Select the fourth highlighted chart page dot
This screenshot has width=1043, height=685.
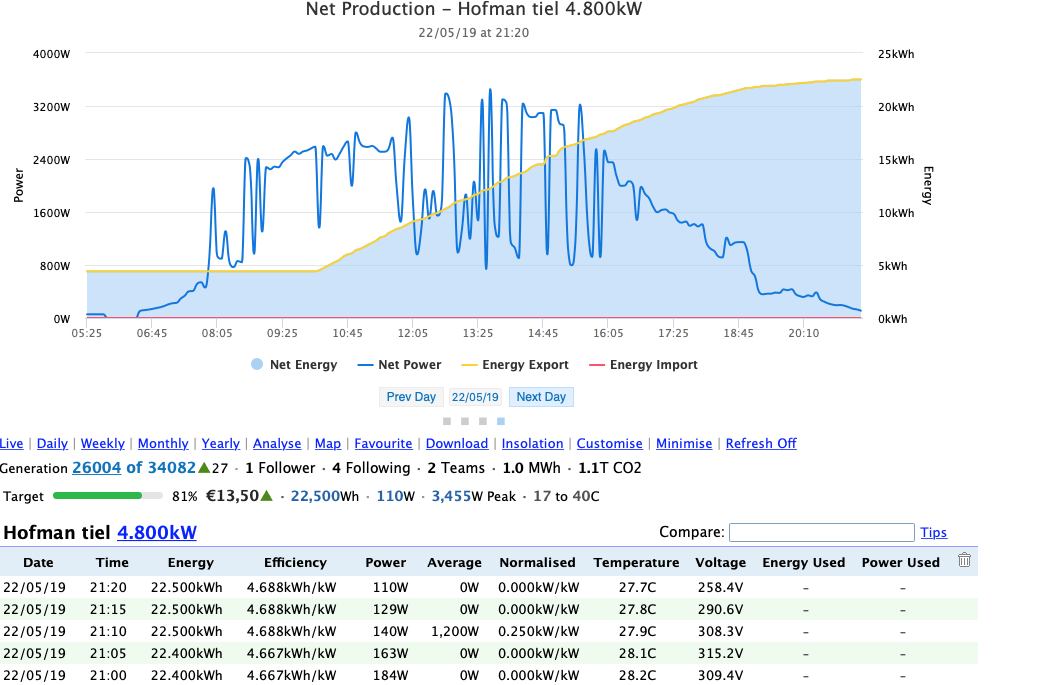pos(501,421)
